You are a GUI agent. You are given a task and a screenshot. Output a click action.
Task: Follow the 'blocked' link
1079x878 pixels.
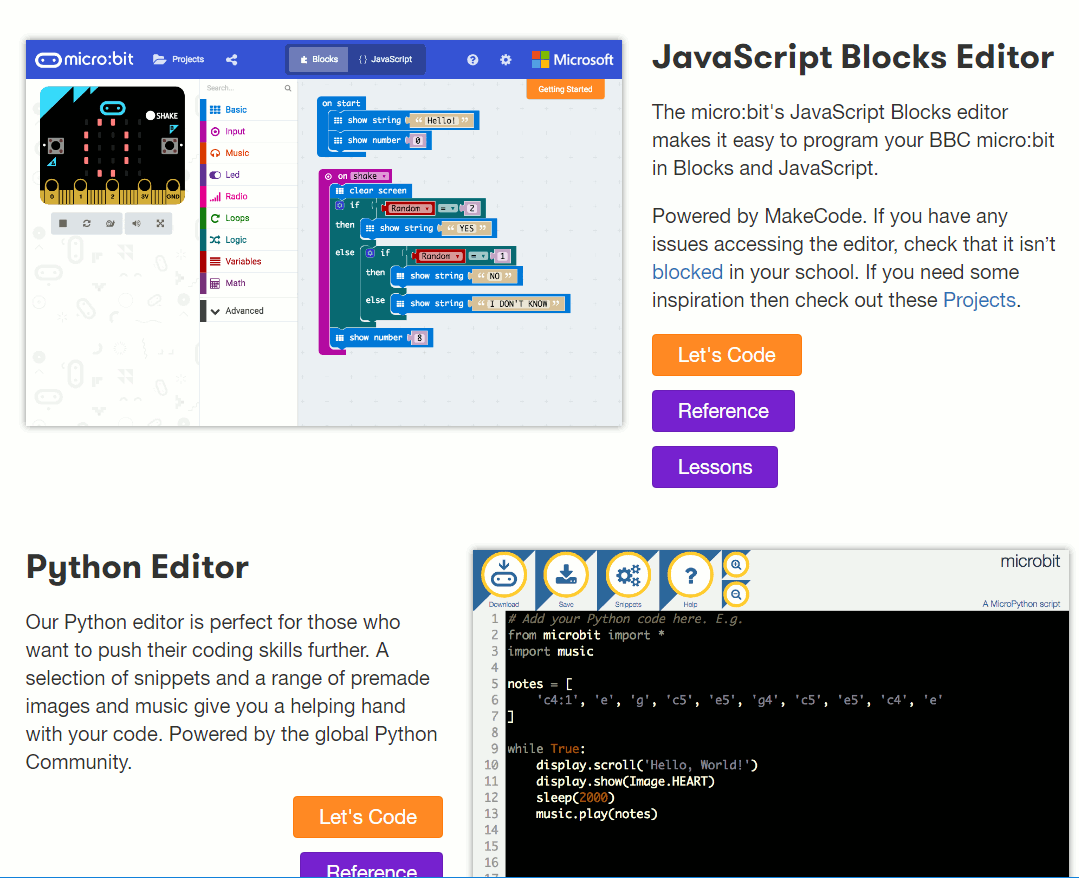(x=687, y=272)
